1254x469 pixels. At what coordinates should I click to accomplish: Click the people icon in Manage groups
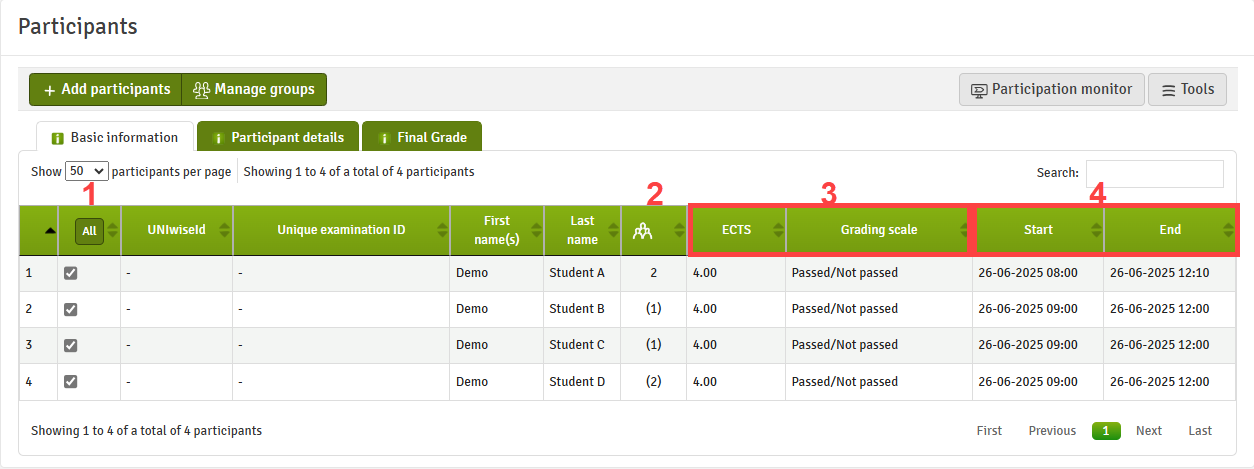[x=201, y=90]
